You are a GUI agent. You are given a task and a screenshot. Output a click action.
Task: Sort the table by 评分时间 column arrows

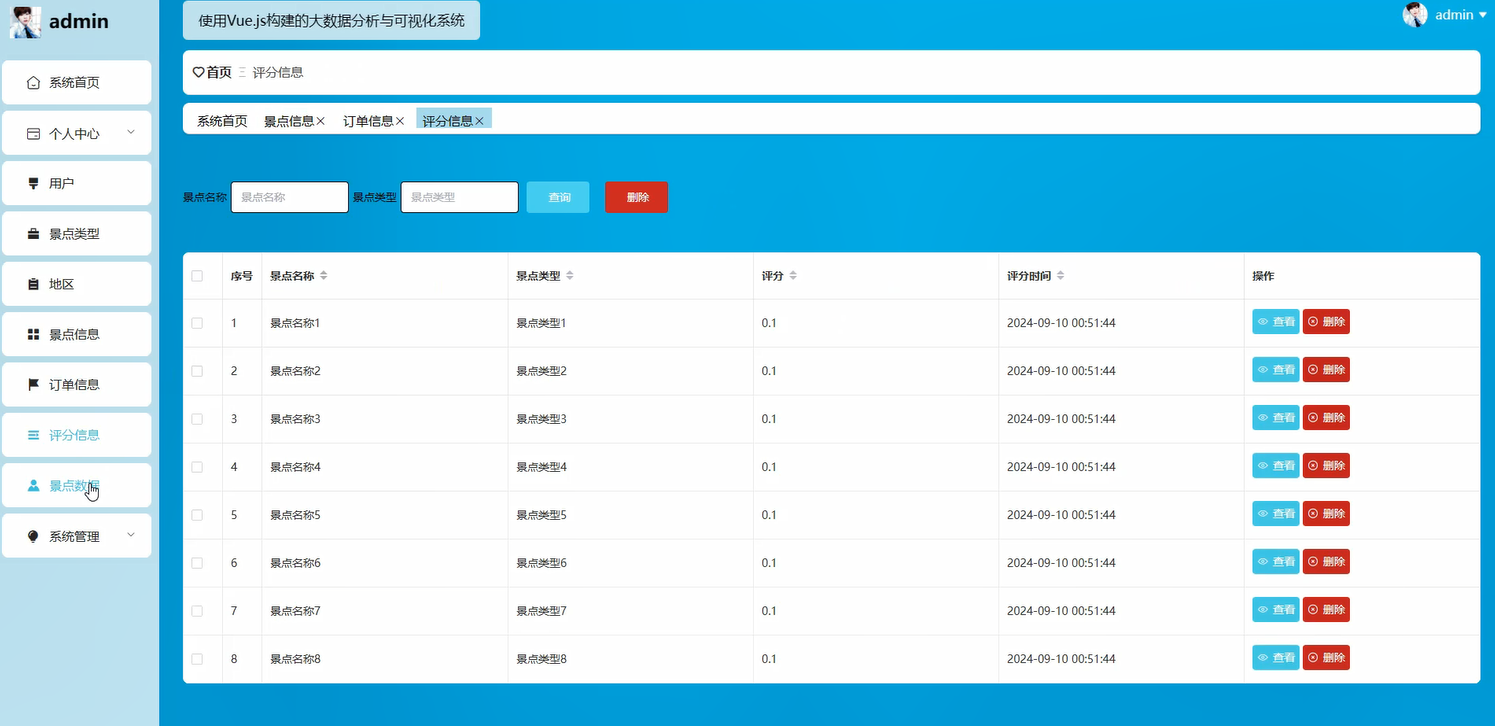point(1060,276)
